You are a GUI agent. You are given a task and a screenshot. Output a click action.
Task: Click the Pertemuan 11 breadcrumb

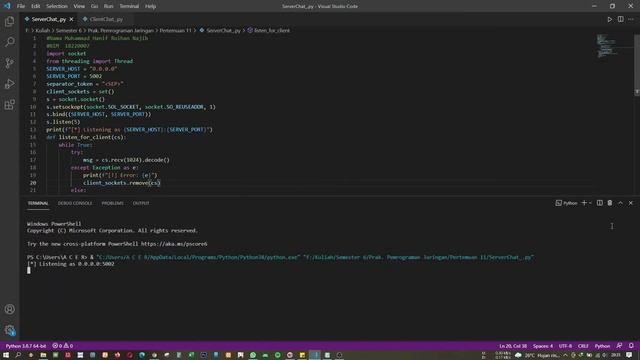pos(175,31)
